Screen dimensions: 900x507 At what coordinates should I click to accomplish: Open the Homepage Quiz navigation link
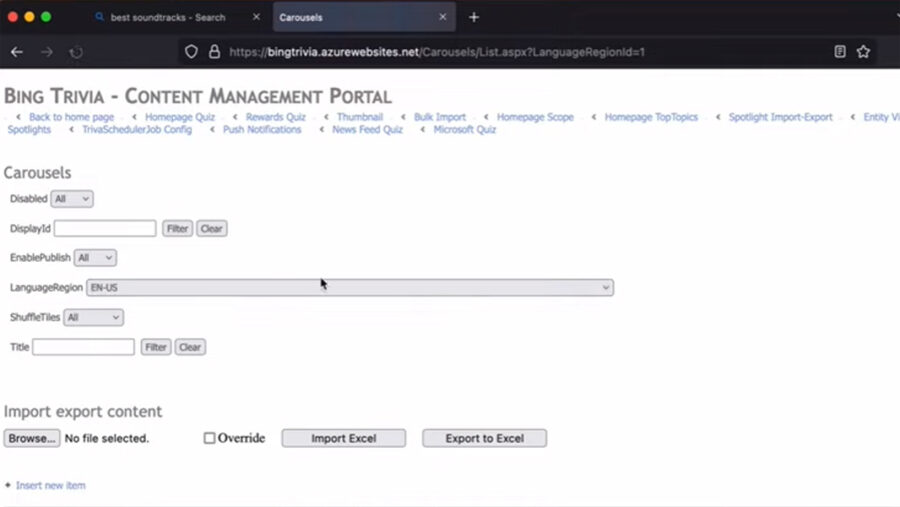point(180,117)
